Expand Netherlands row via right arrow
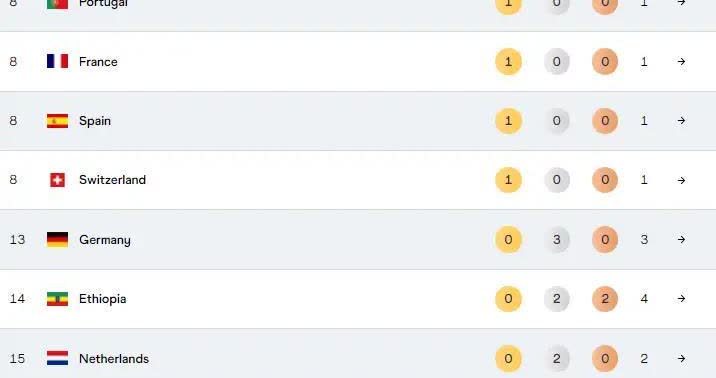The height and width of the screenshot is (378, 716). (x=681, y=358)
